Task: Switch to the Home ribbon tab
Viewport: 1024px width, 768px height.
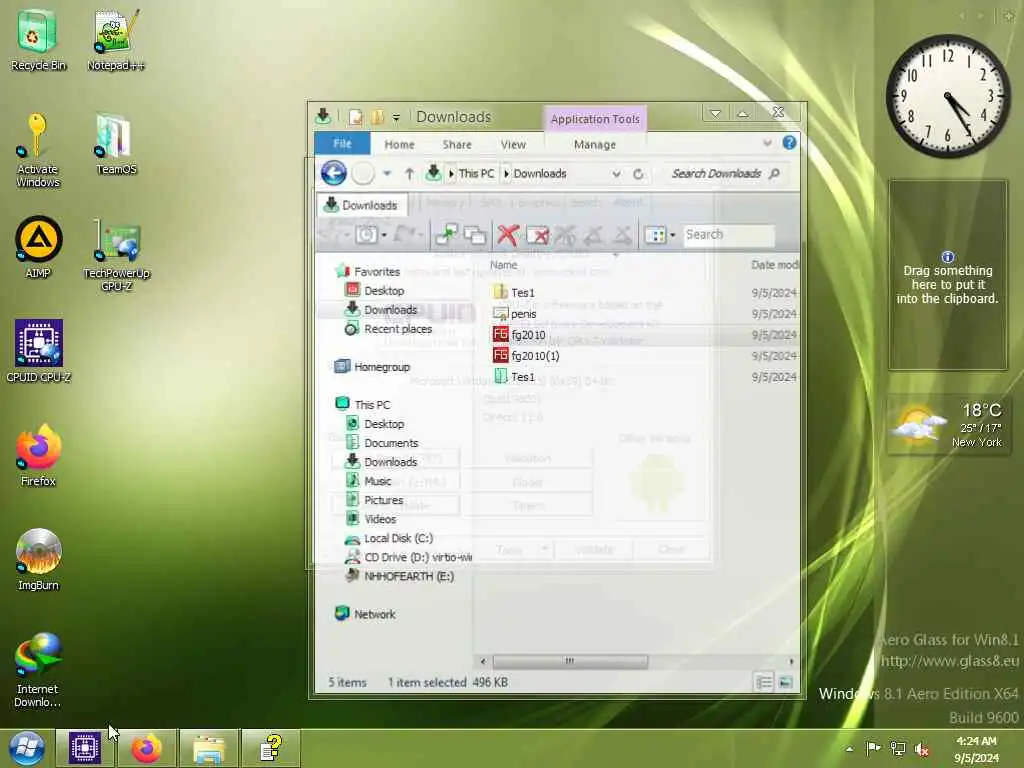Action: (399, 144)
